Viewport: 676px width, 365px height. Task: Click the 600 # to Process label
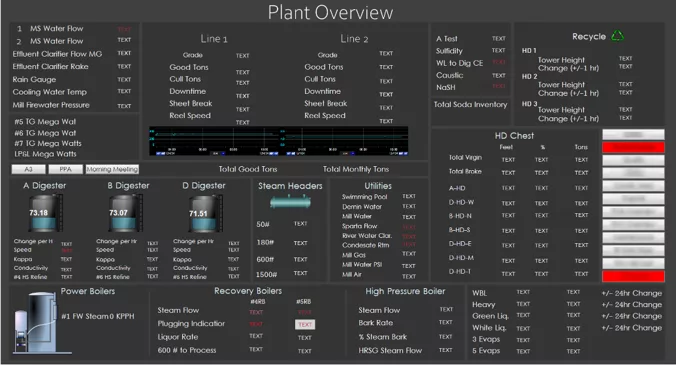point(187,350)
